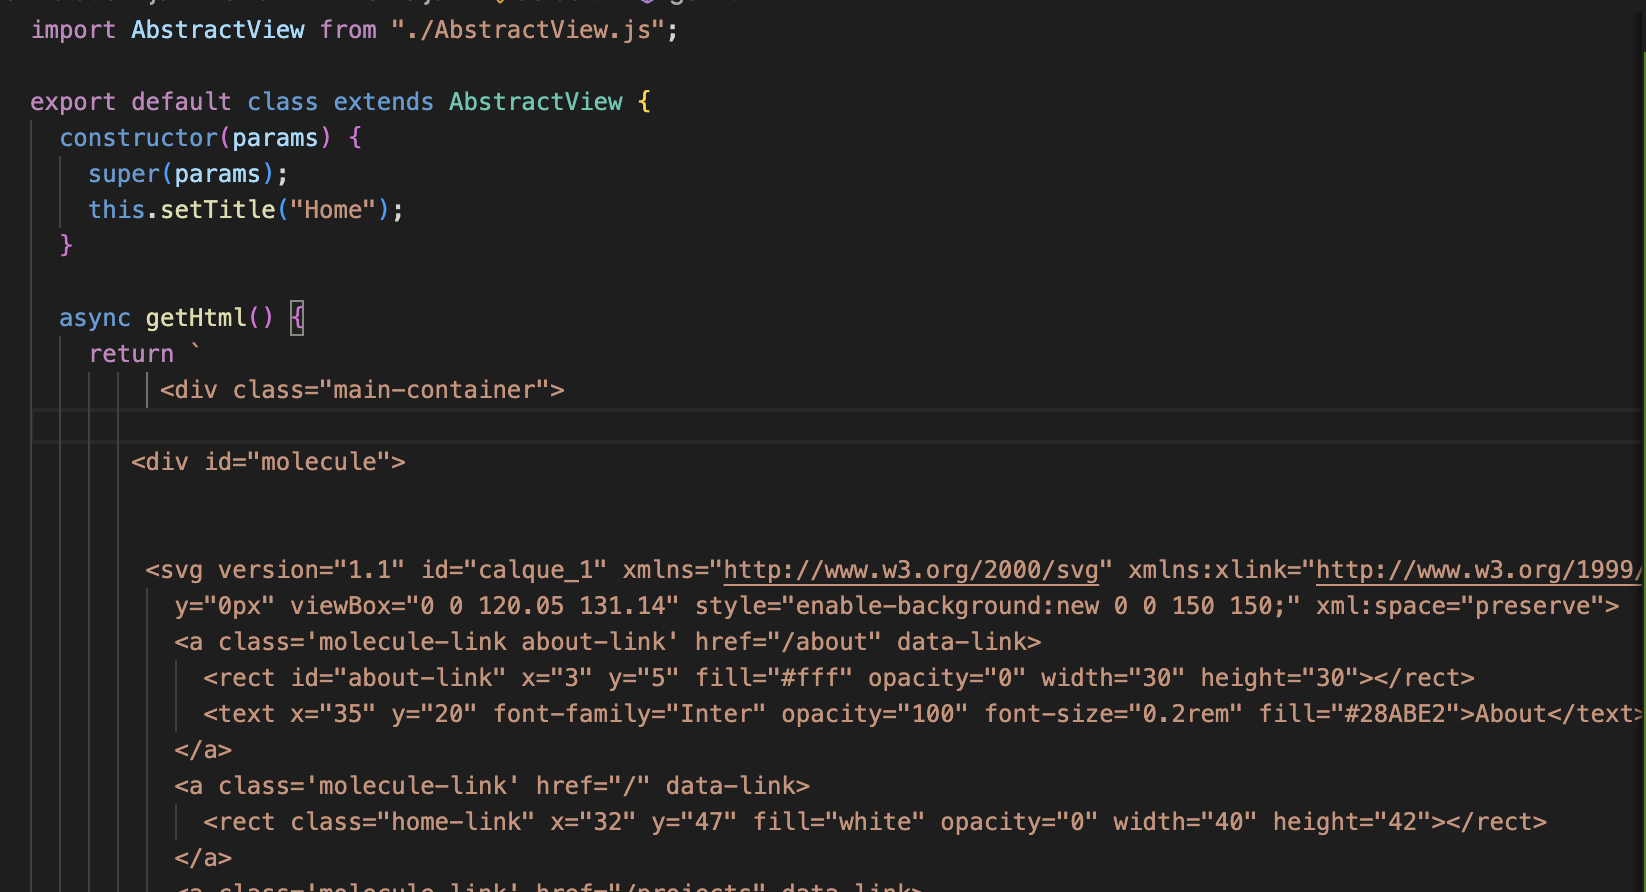Click the fill="#fff" attribute
Screen dimensions: 1646x892
(774, 678)
